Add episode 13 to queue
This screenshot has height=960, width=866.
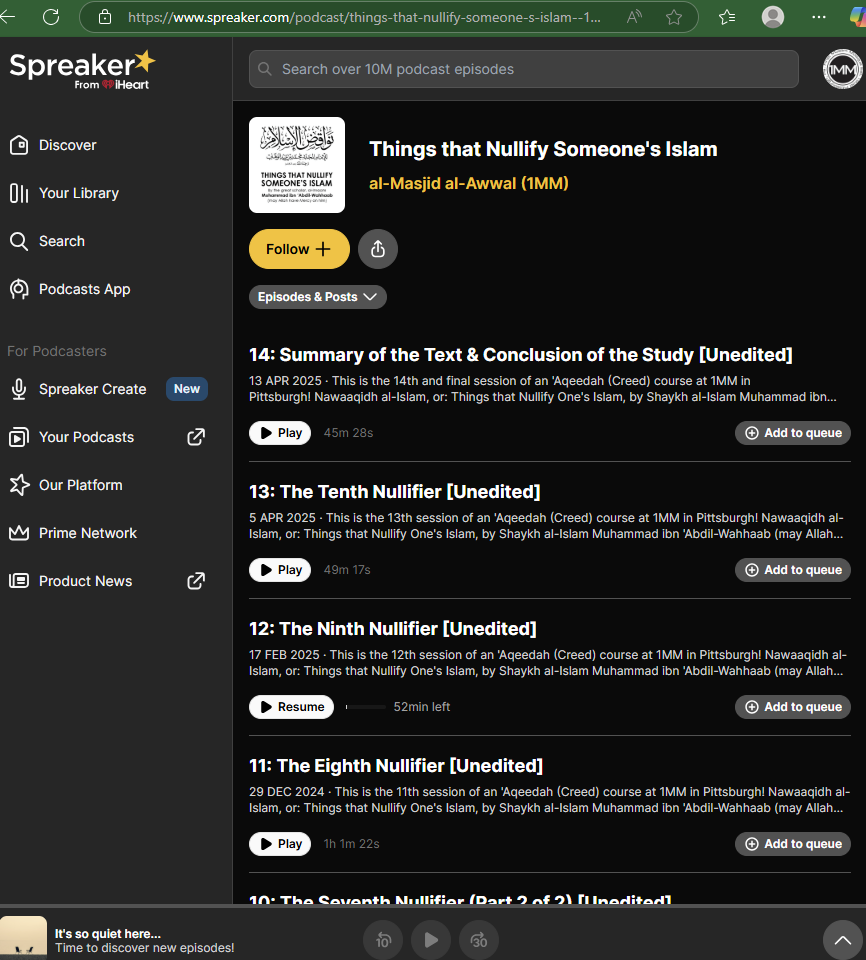[x=793, y=570]
